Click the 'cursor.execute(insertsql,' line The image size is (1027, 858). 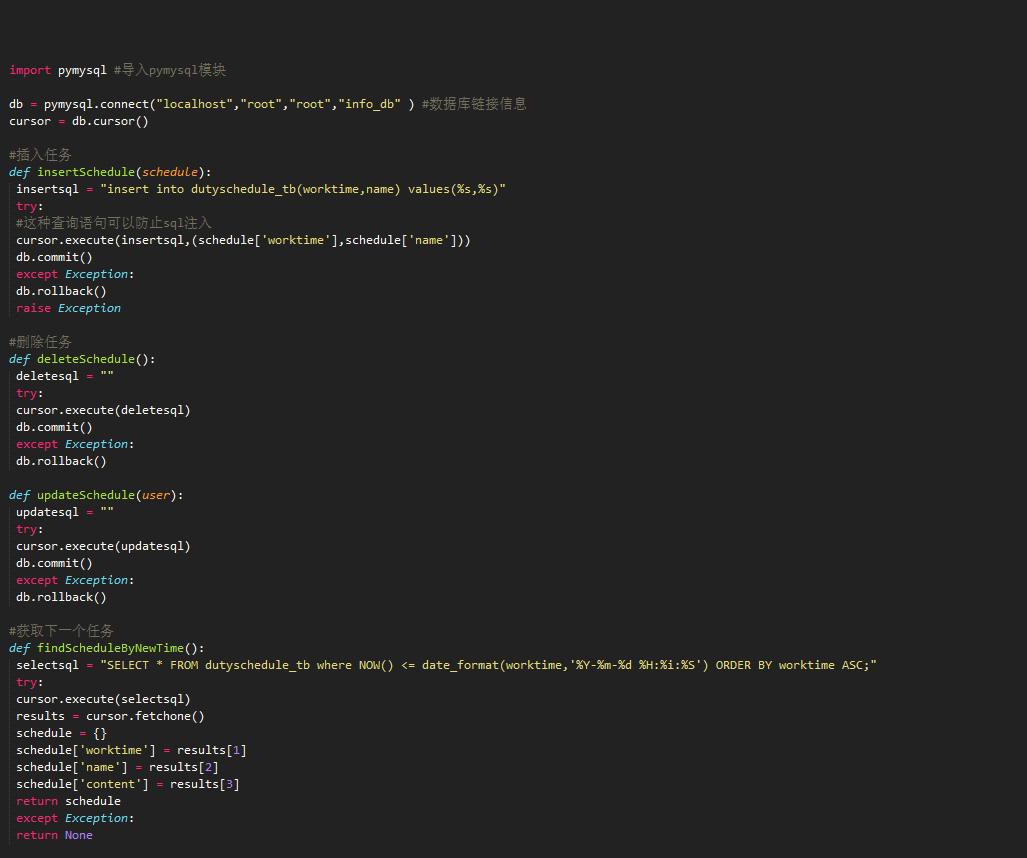pyautogui.click(x=243, y=240)
